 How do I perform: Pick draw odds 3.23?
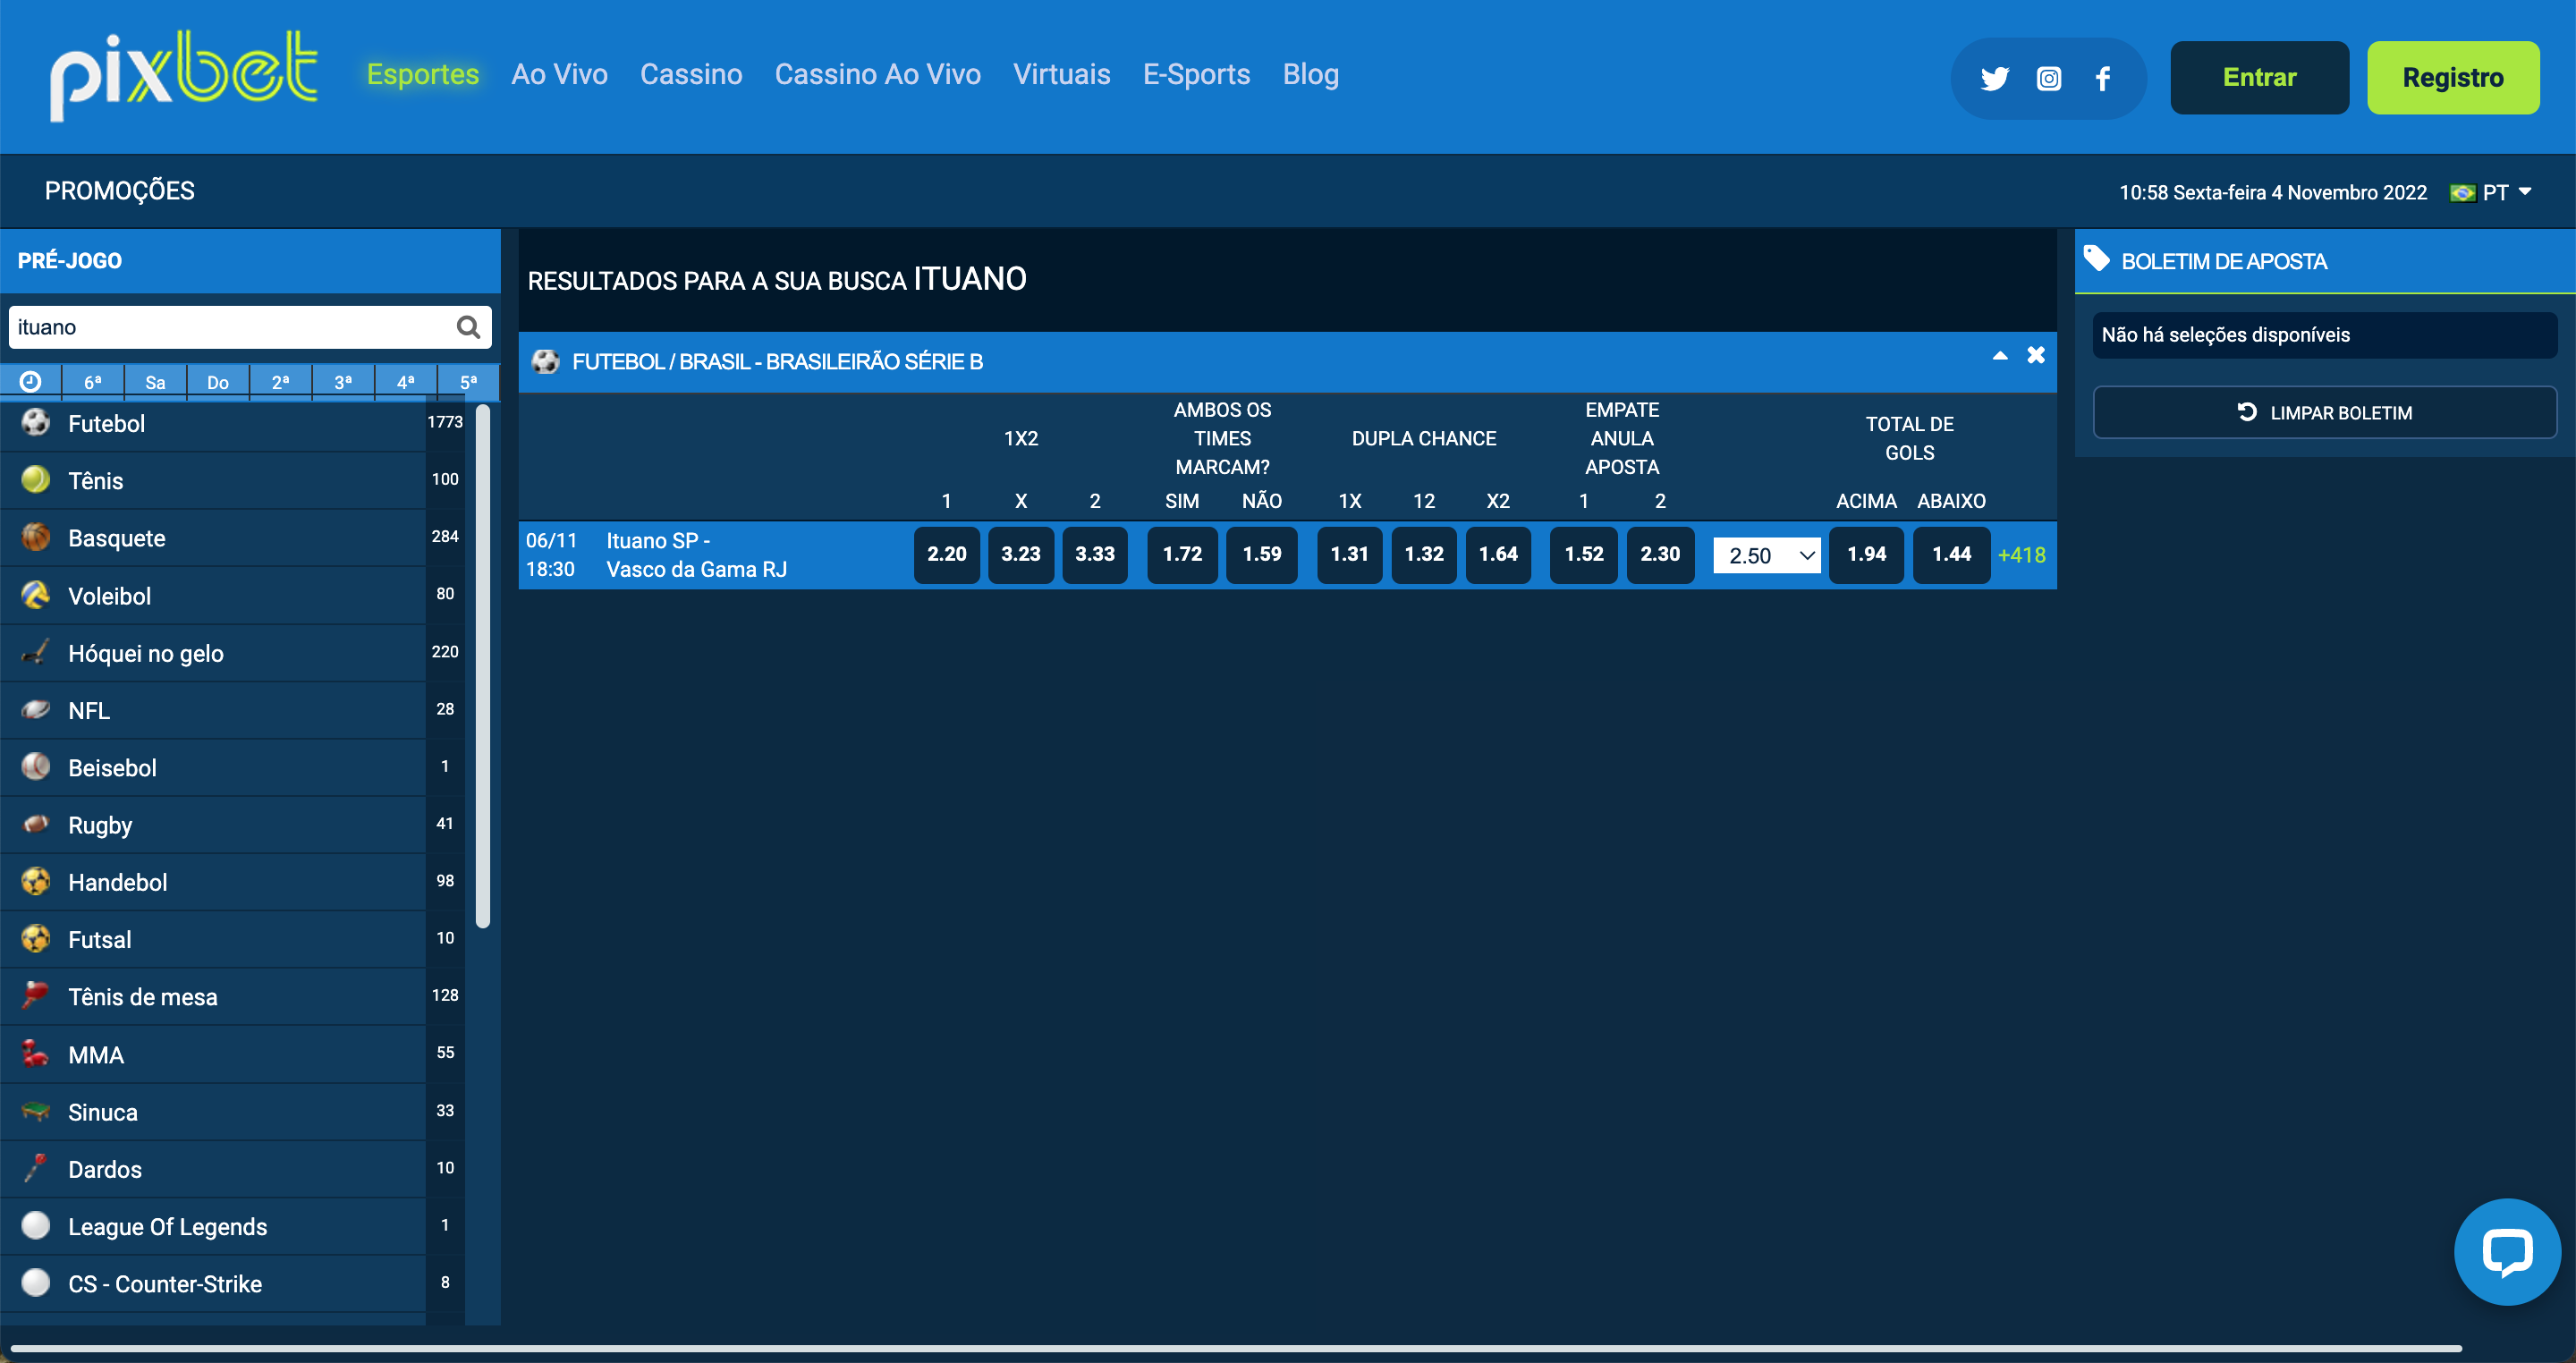coord(1020,555)
